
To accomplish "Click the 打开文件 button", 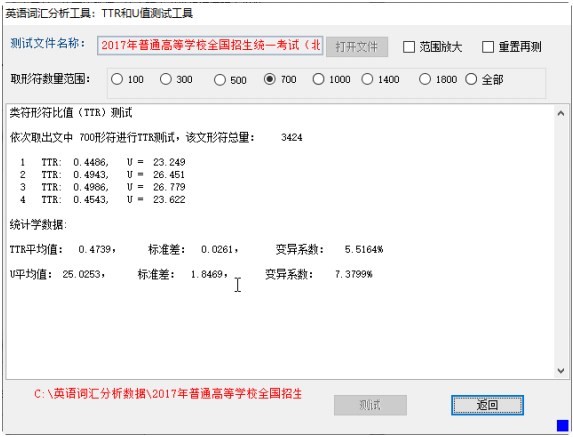I will click(x=357, y=47).
